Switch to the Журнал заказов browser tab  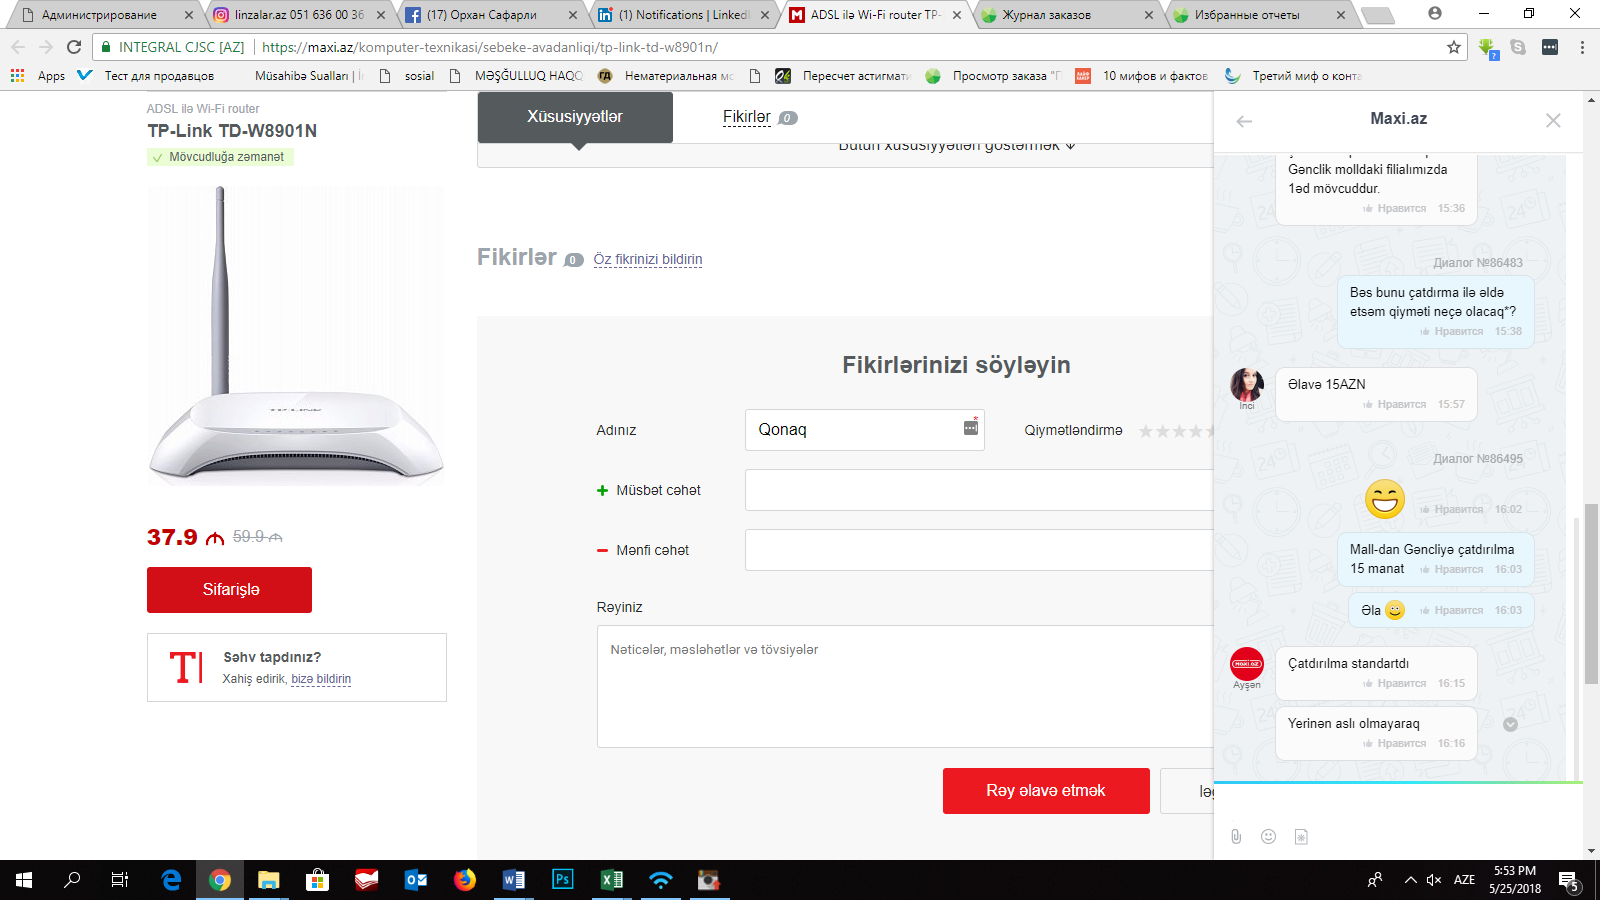click(1066, 15)
